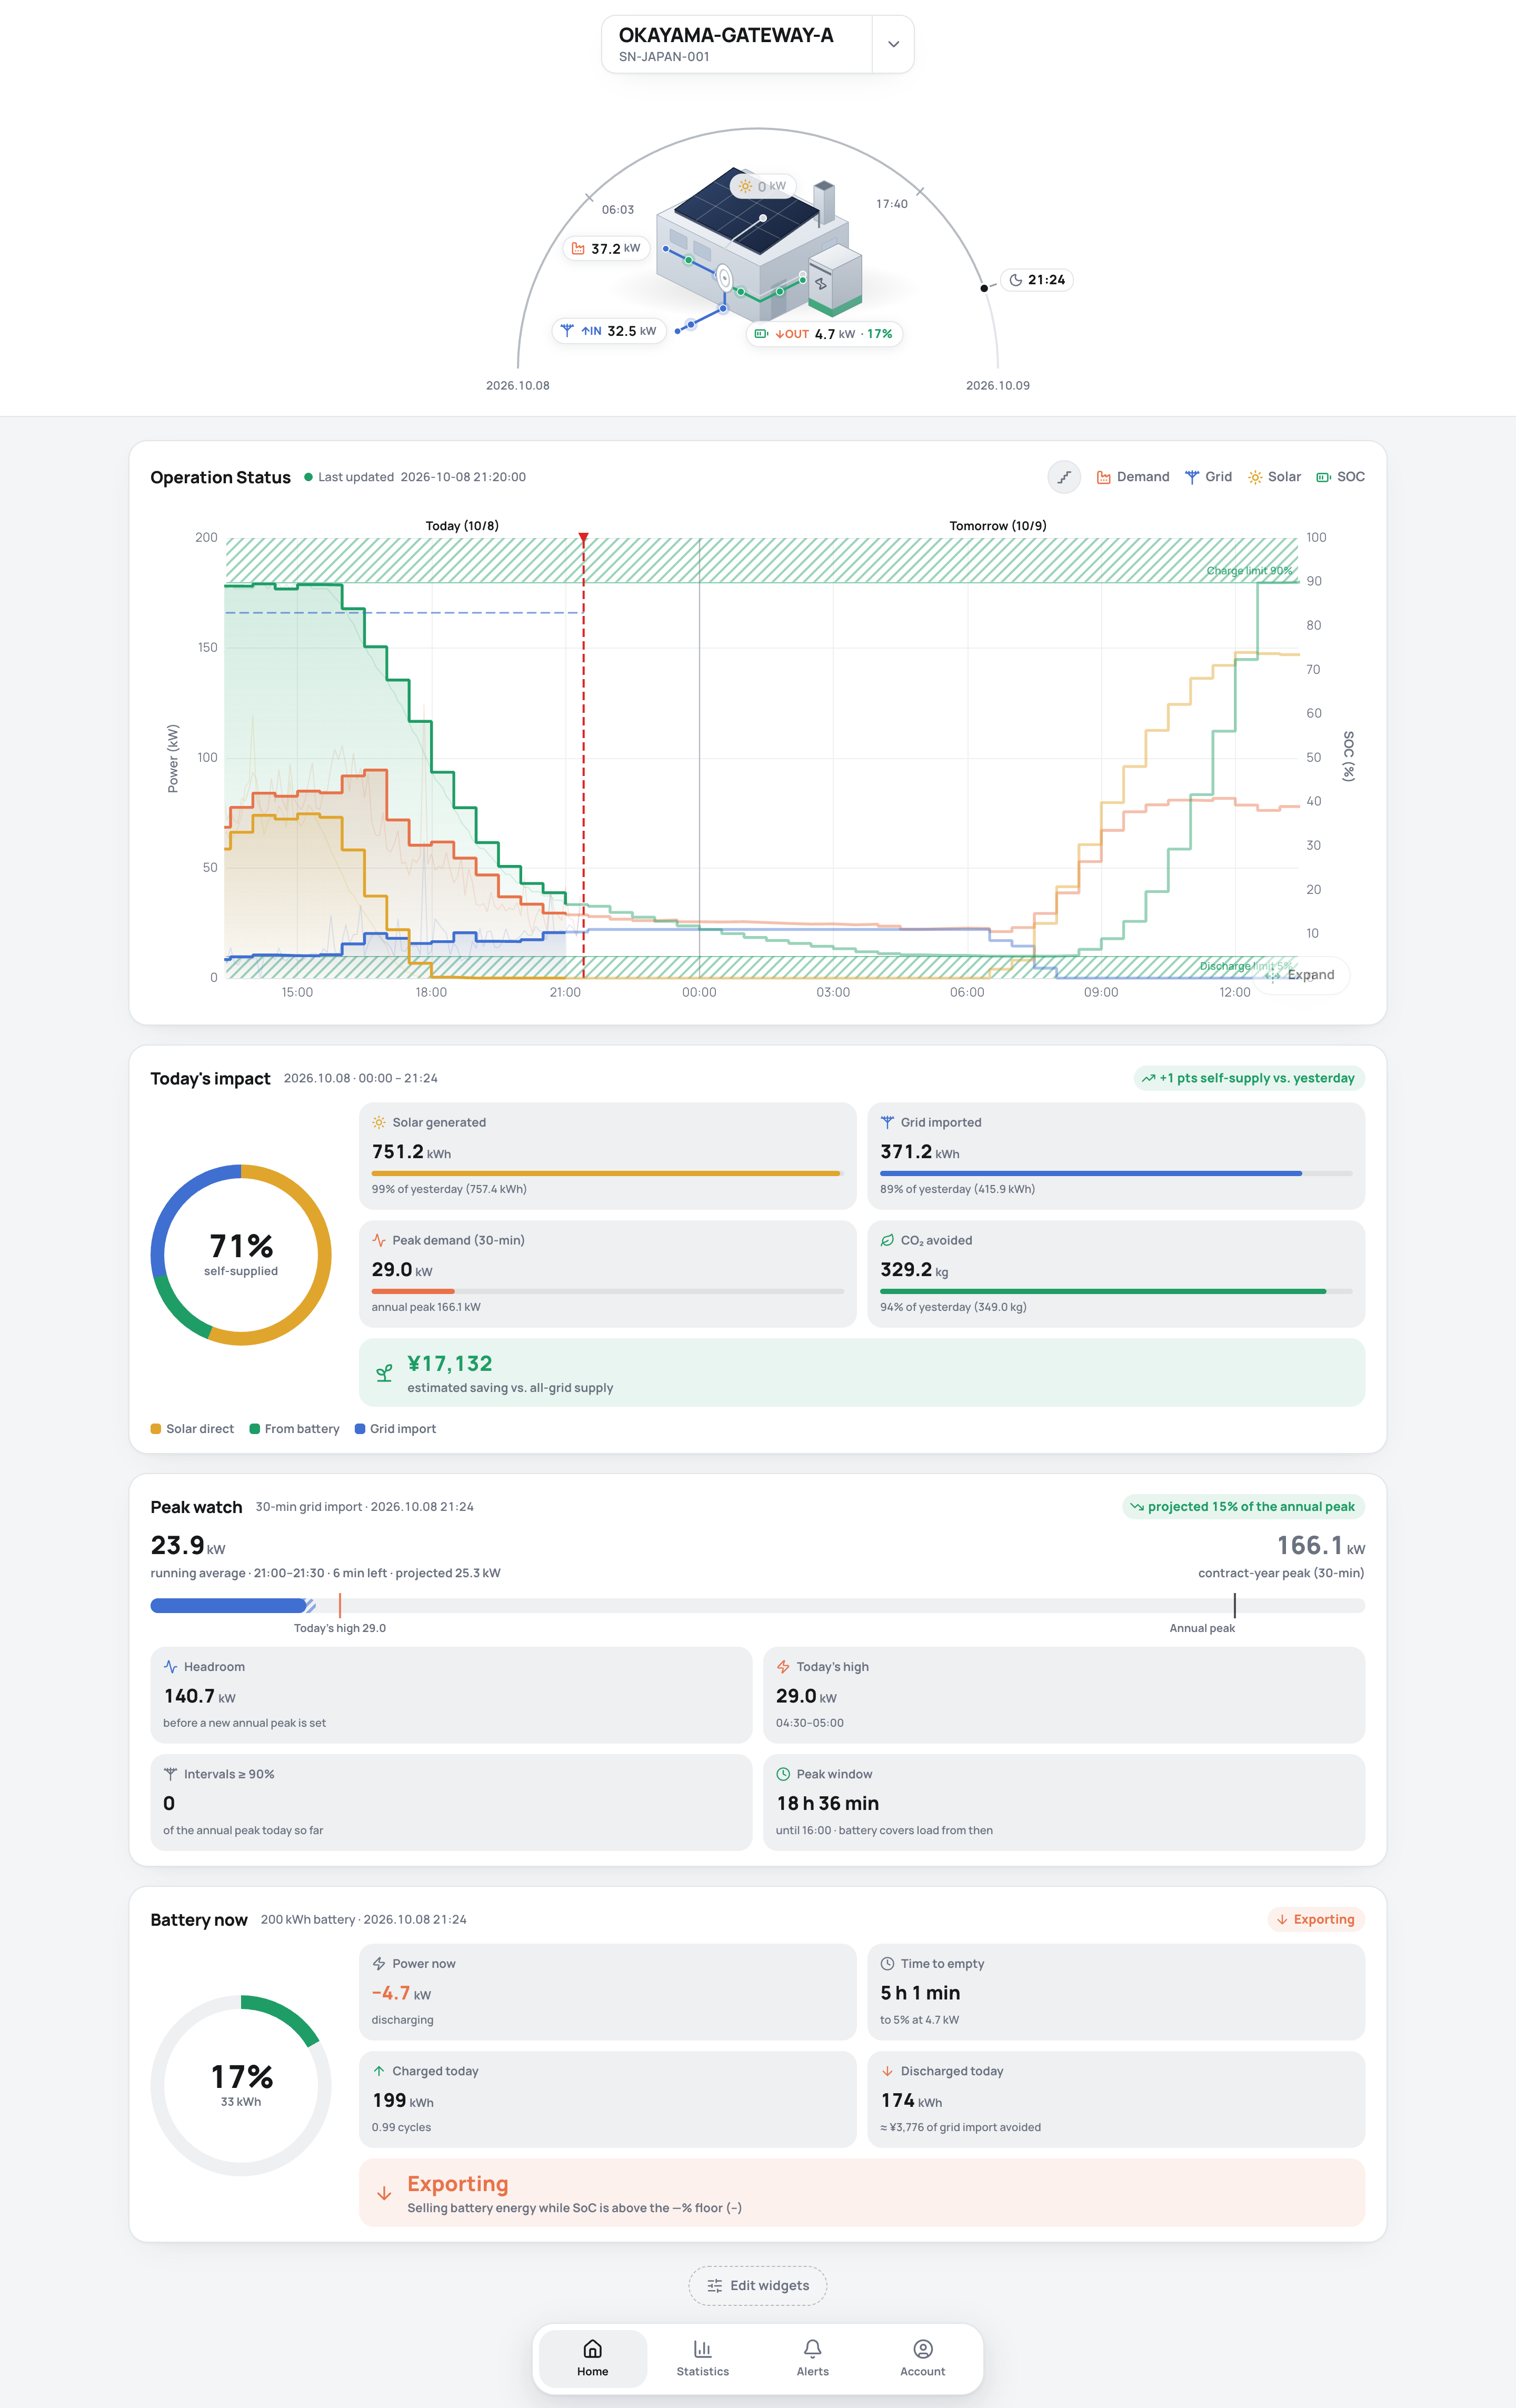Click the Headroom pulse icon
This screenshot has height=2408, width=1516.
point(171,1667)
